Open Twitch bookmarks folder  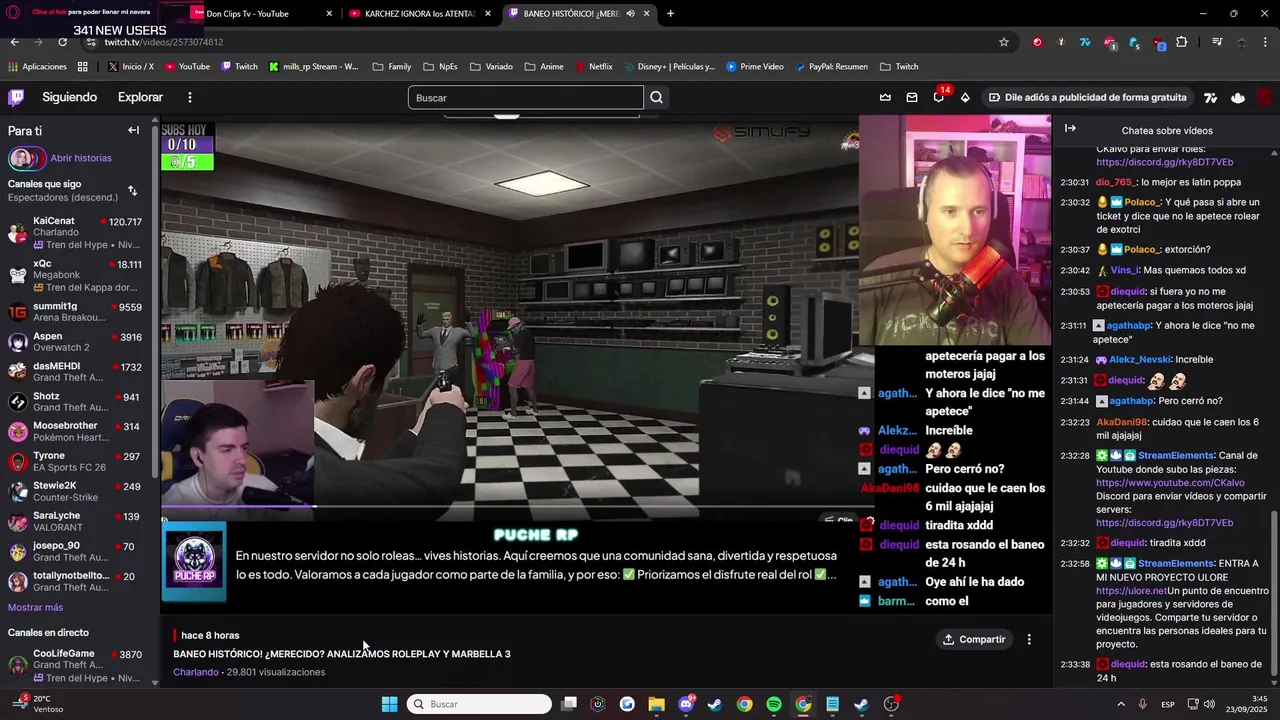coord(899,67)
